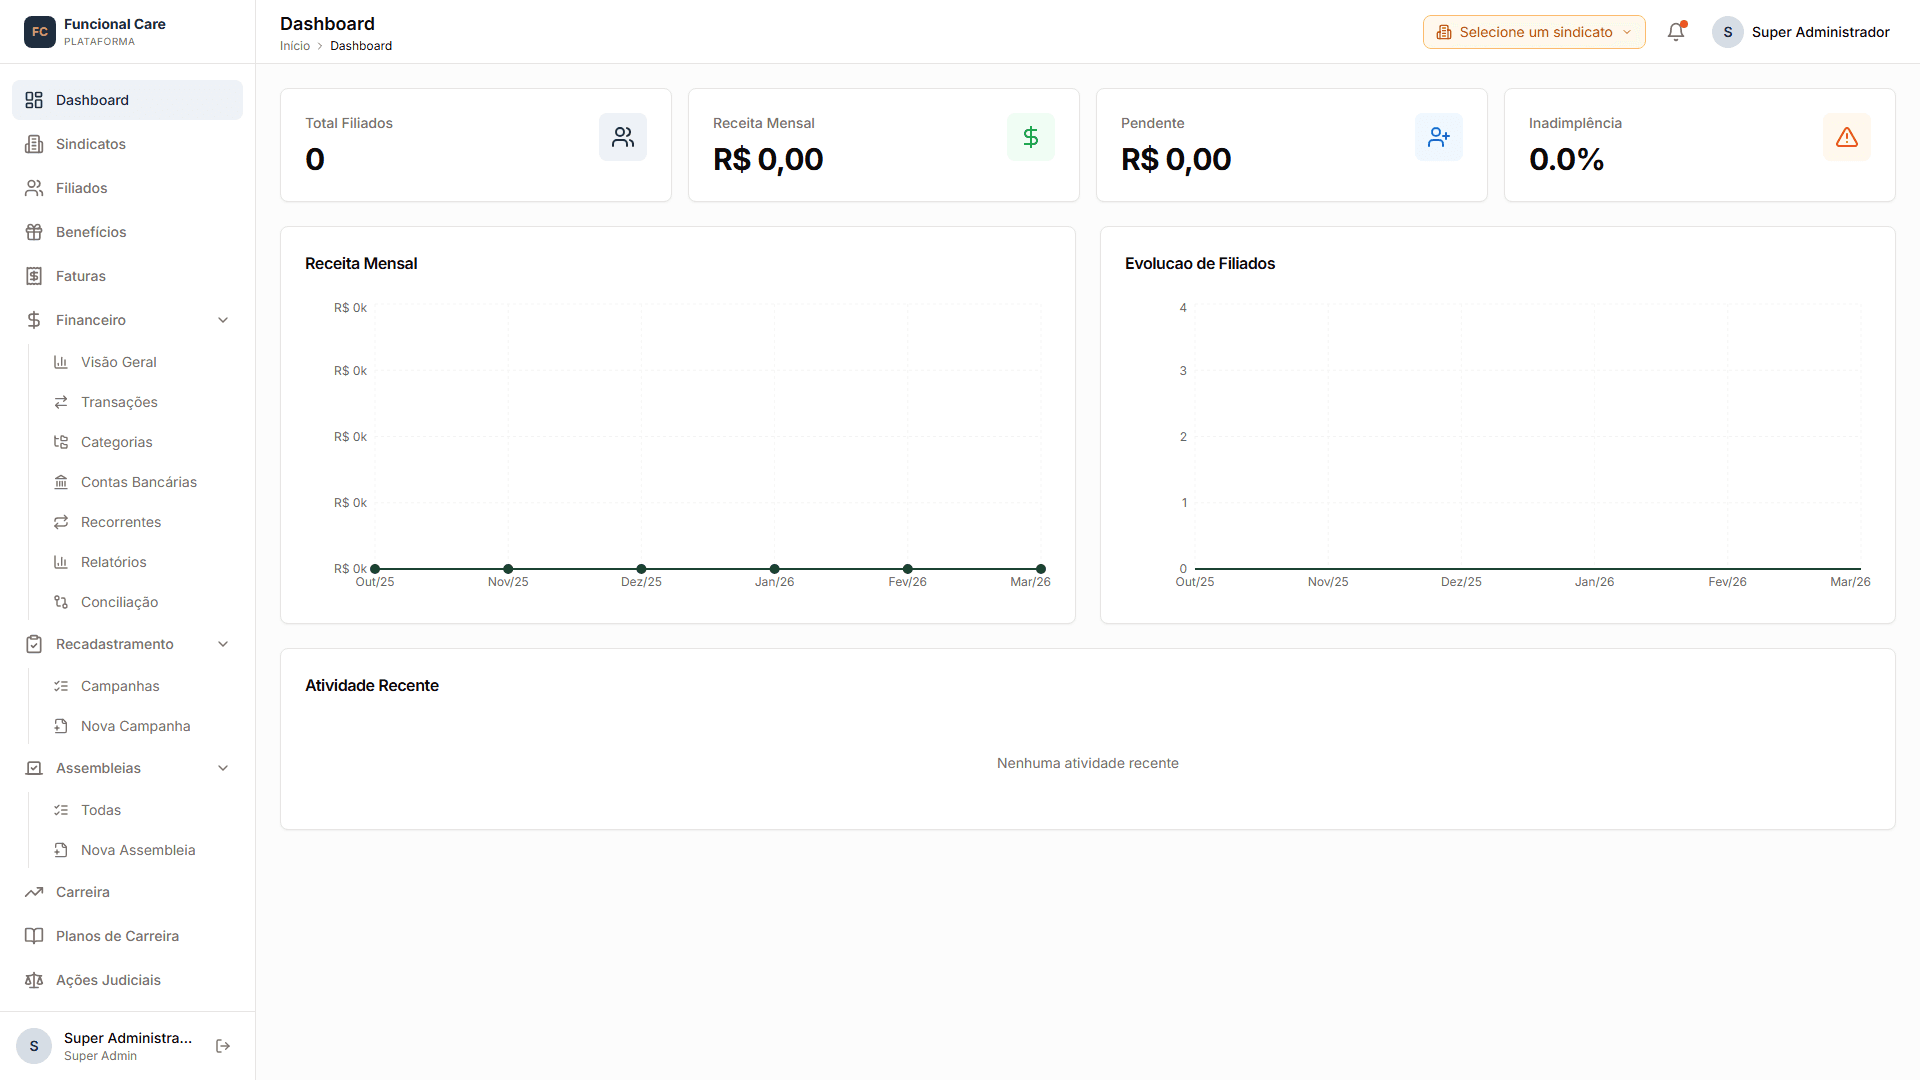The width and height of the screenshot is (1920, 1080).
Task: Open the Selecione um sindicato dropdown
Action: pos(1534,32)
